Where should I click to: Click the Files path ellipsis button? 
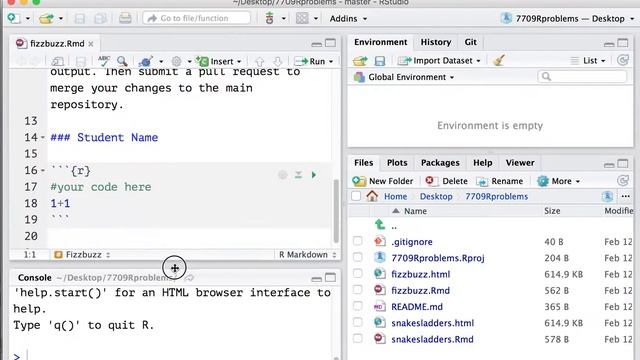tap(626, 196)
